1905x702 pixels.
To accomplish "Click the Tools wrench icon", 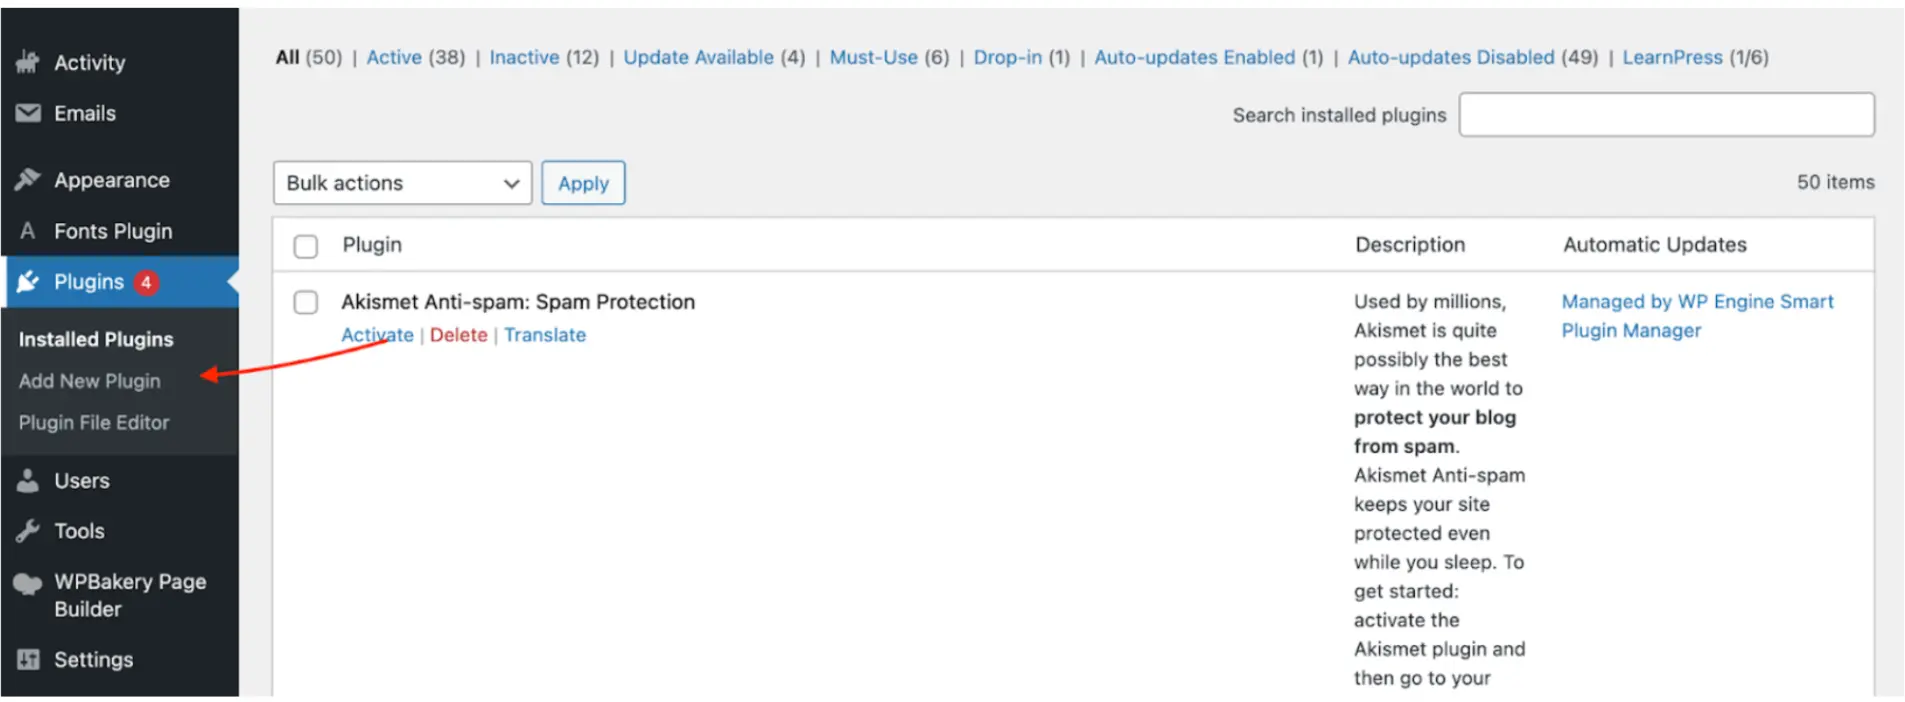I will click(x=28, y=531).
